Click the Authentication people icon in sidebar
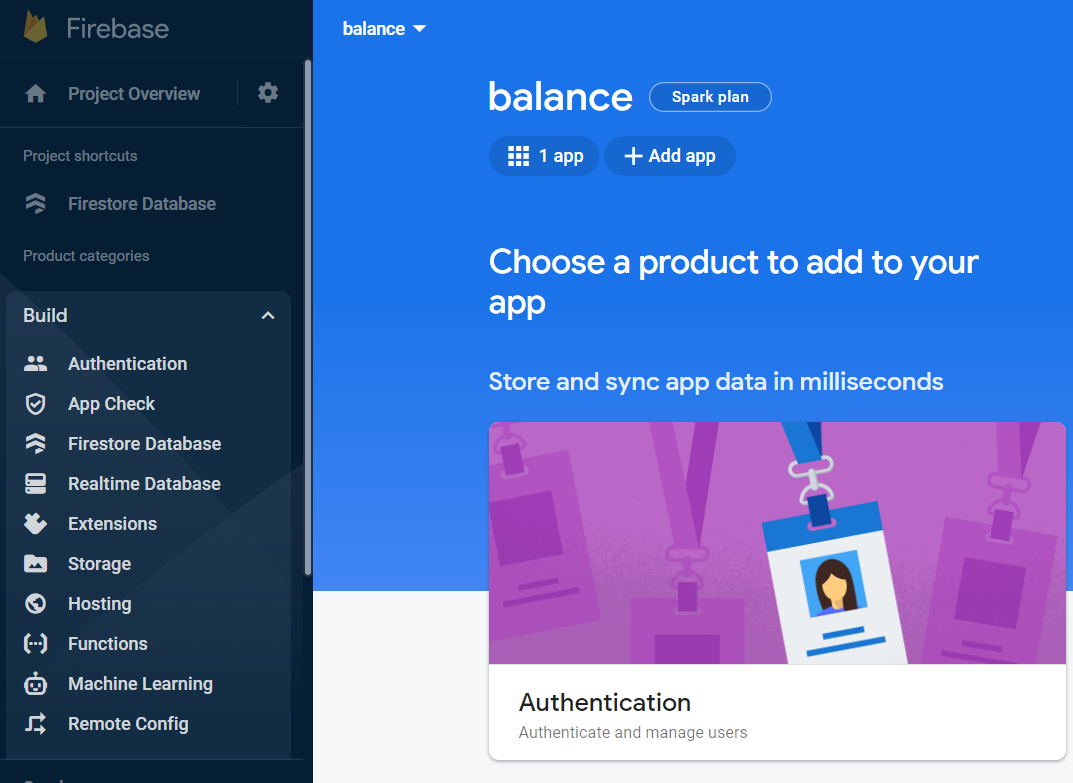Viewport: 1073px width, 783px height. 36,363
